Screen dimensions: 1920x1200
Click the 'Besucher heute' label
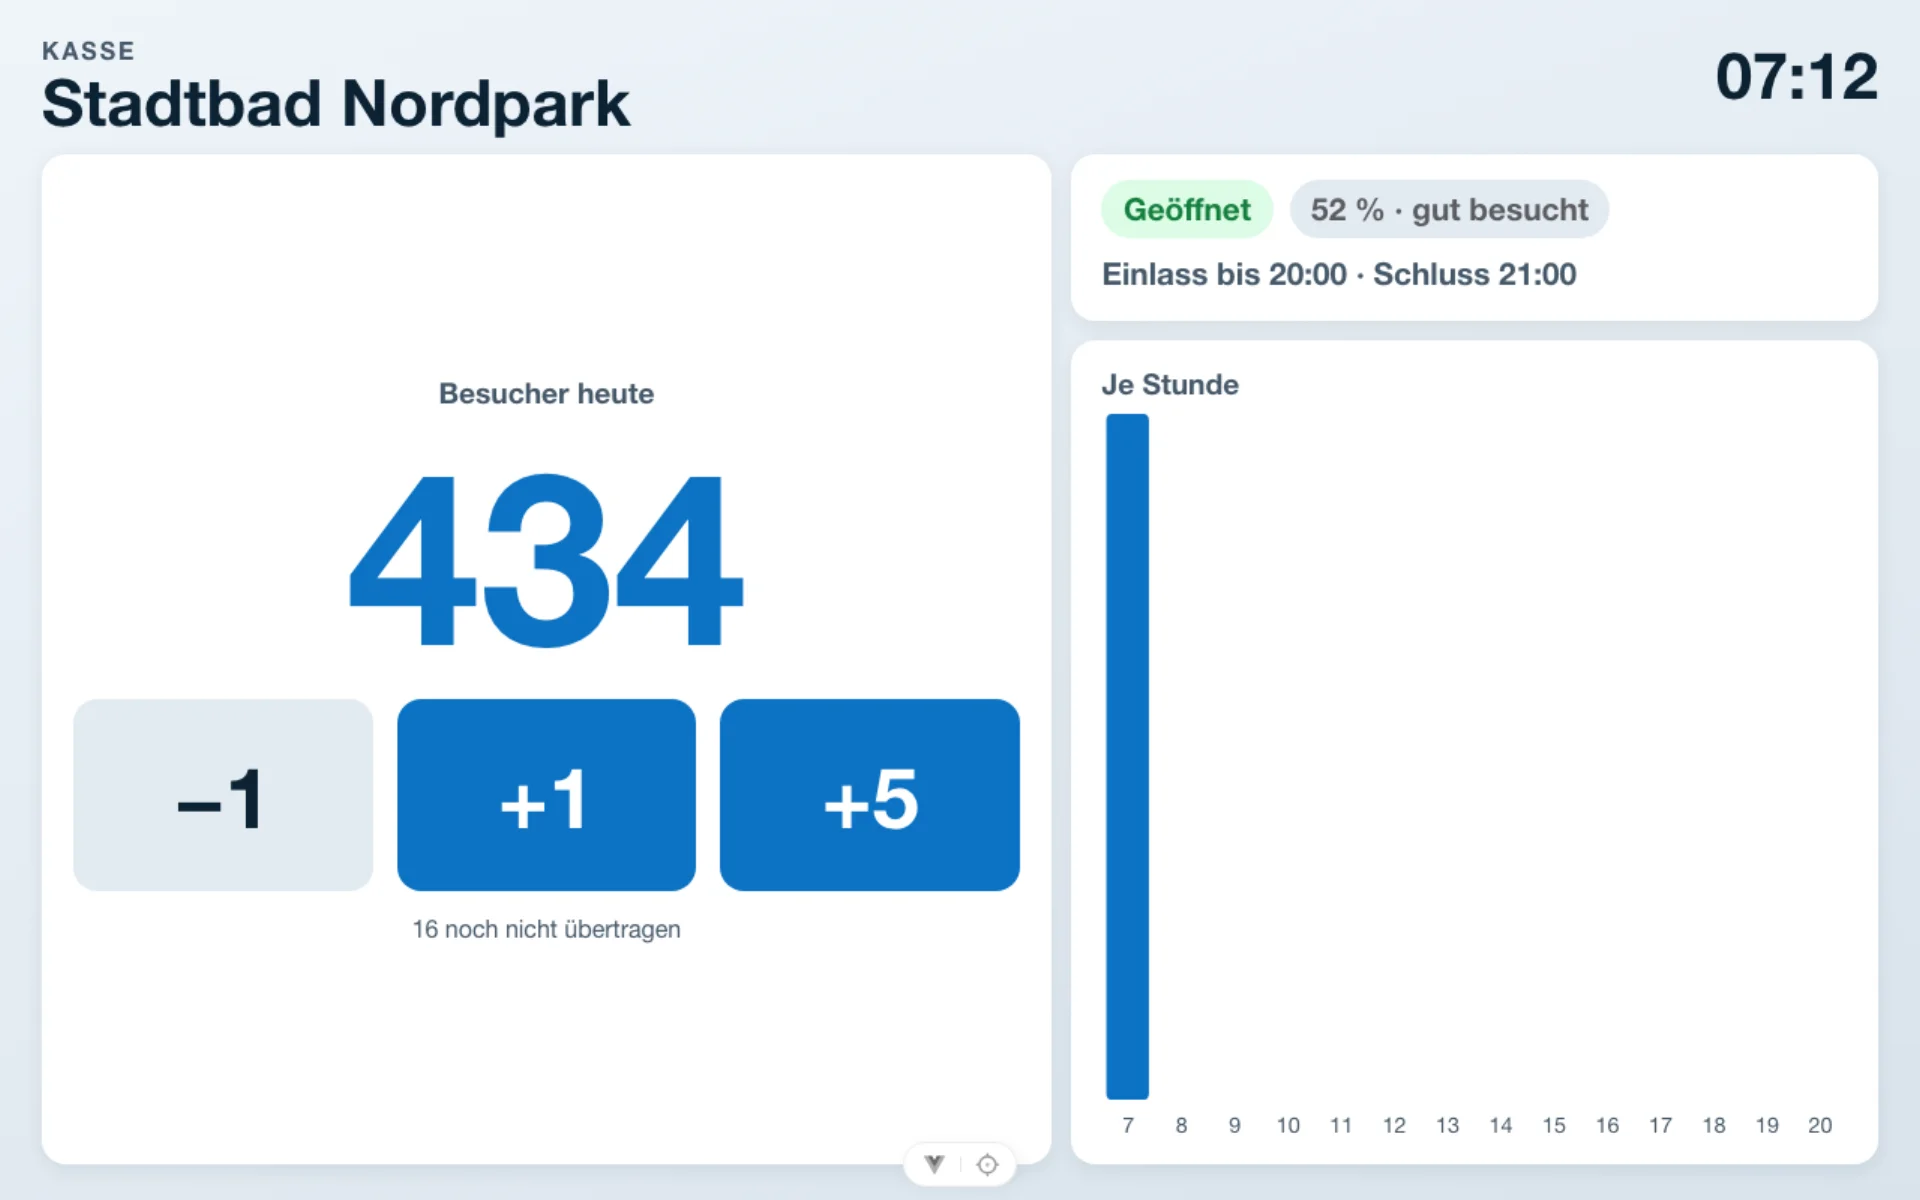(x=546, y=394)
